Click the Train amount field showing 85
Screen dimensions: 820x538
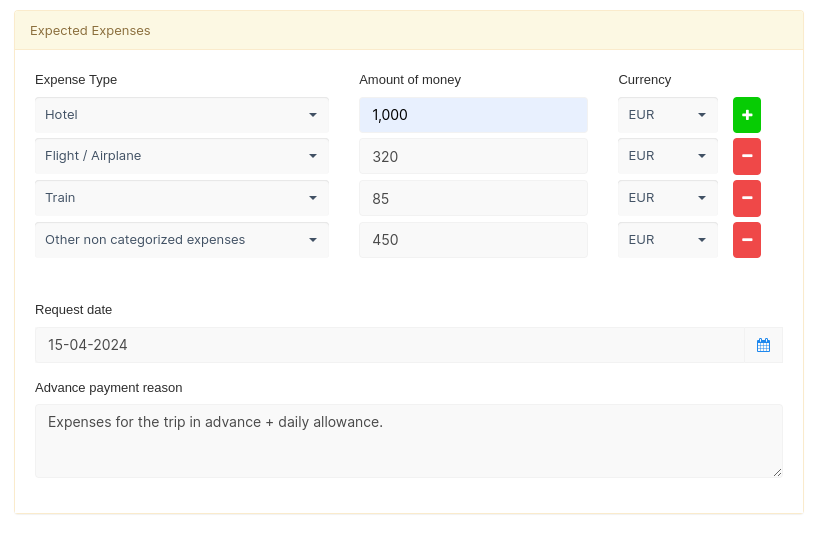pos(473,198)
